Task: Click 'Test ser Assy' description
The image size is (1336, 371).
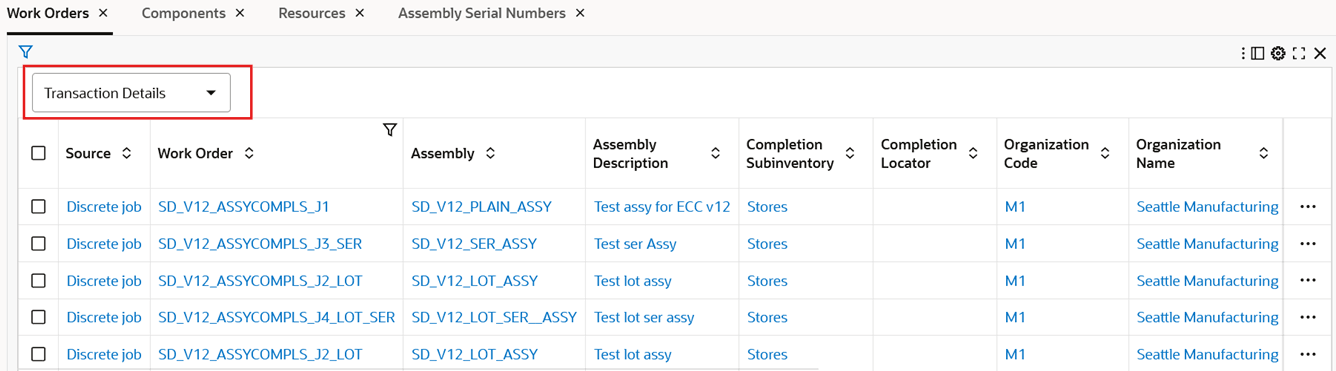Action: point(635,244)
